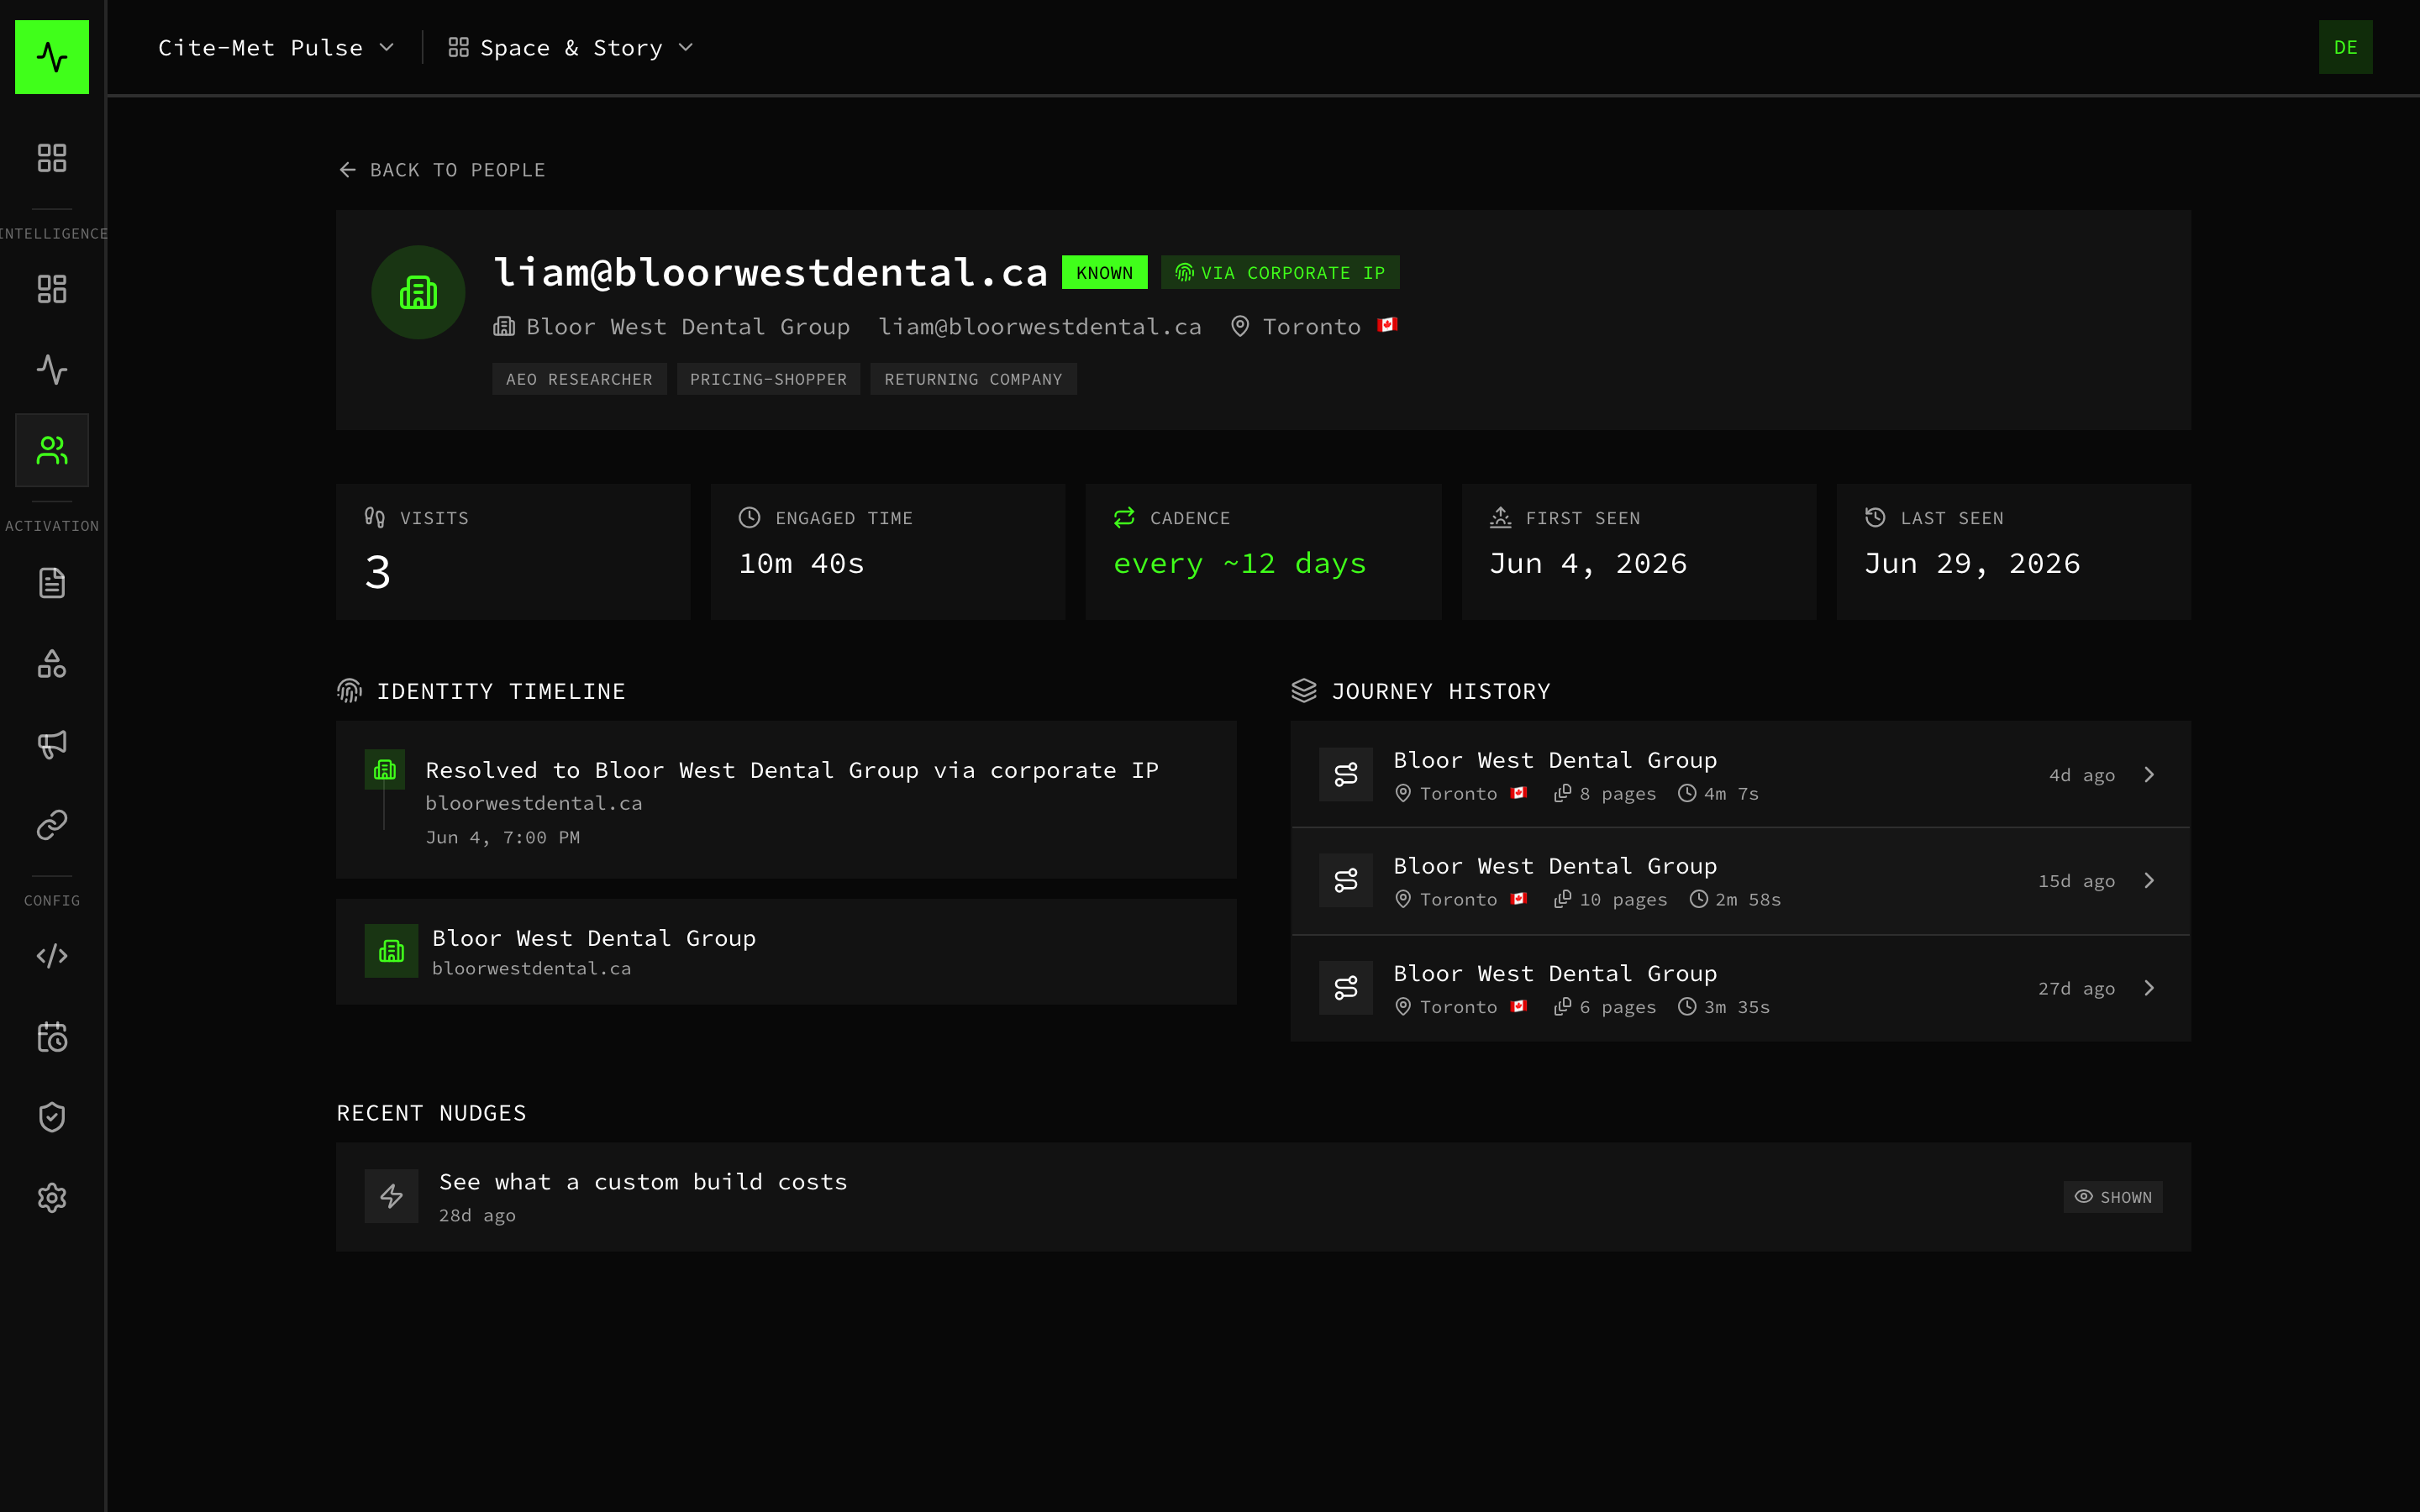Open the Intelligence overview panel icon

click(x=52, y=289)
